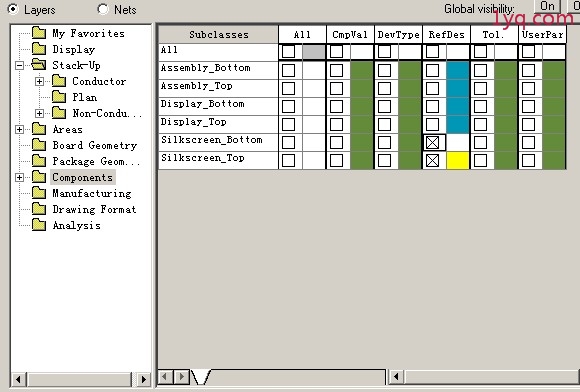580x392 pixels.
Task: Open Board Geometry folder icon
Action: pos(39,145)
